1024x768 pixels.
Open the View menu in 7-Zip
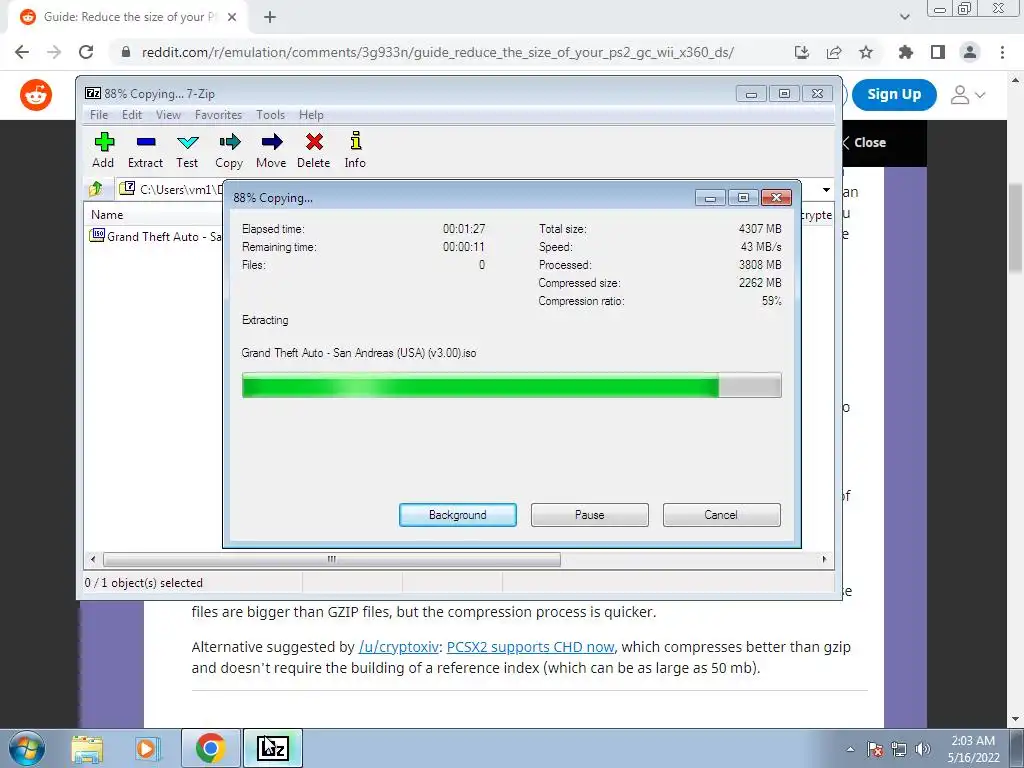(x=168, y=115)
